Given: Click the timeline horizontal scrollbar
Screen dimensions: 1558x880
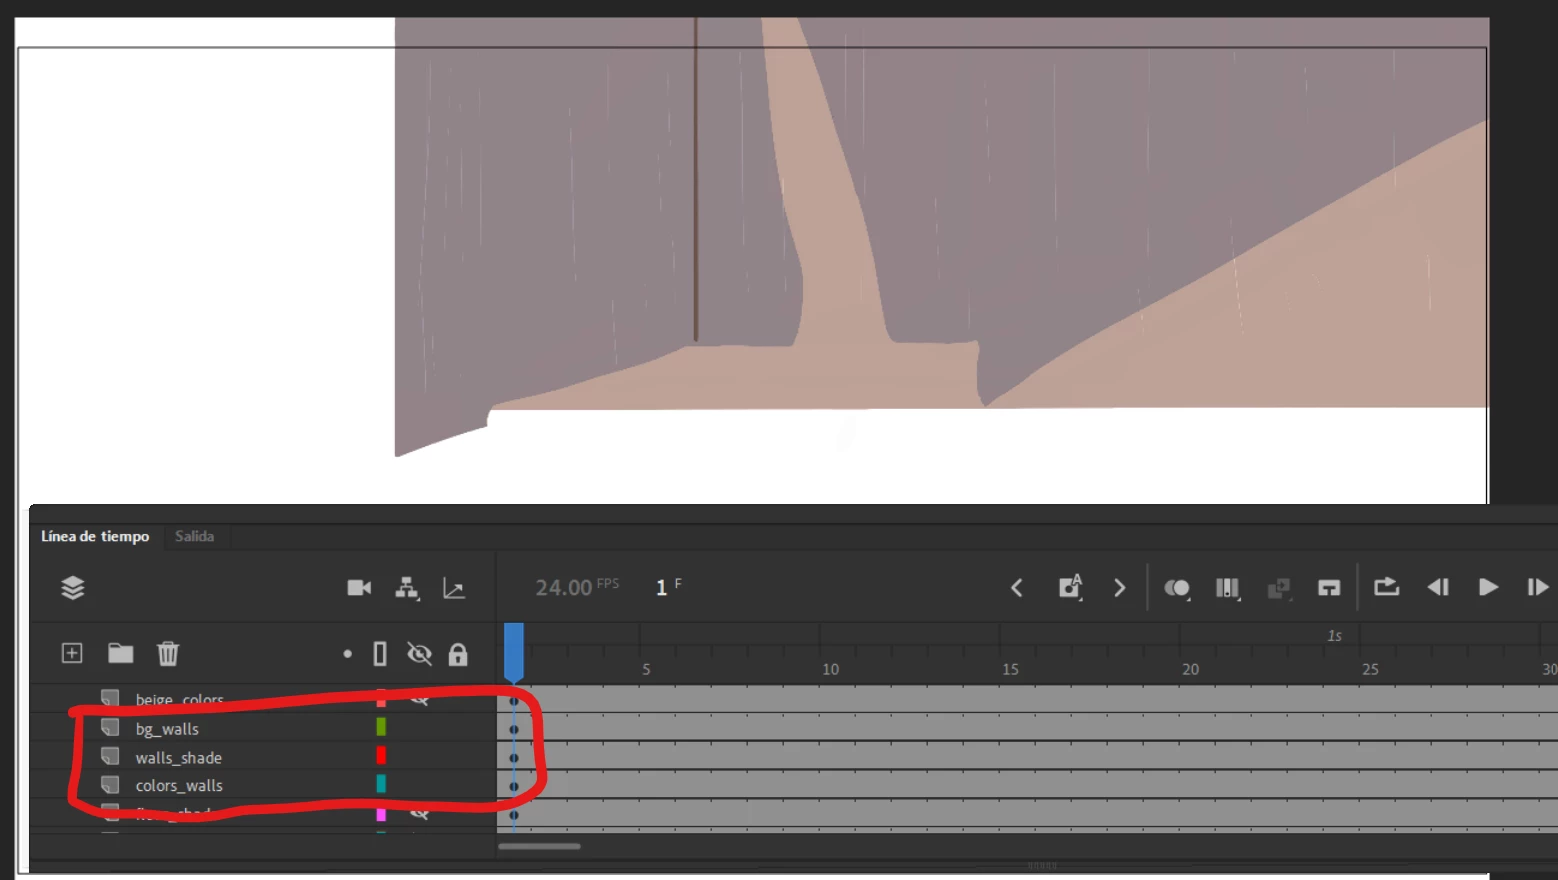Looking at the screenshot, I should pos(539,846).
